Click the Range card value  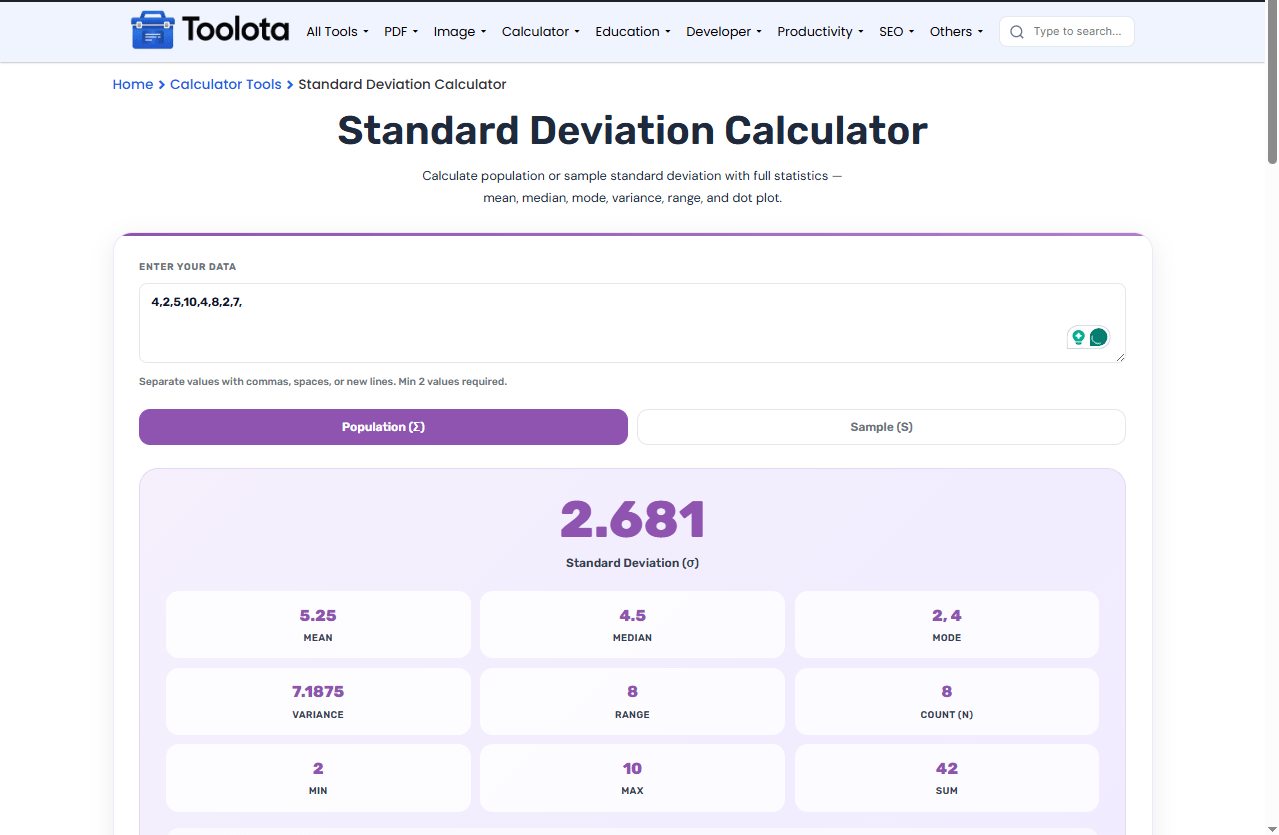pos(632,692)
